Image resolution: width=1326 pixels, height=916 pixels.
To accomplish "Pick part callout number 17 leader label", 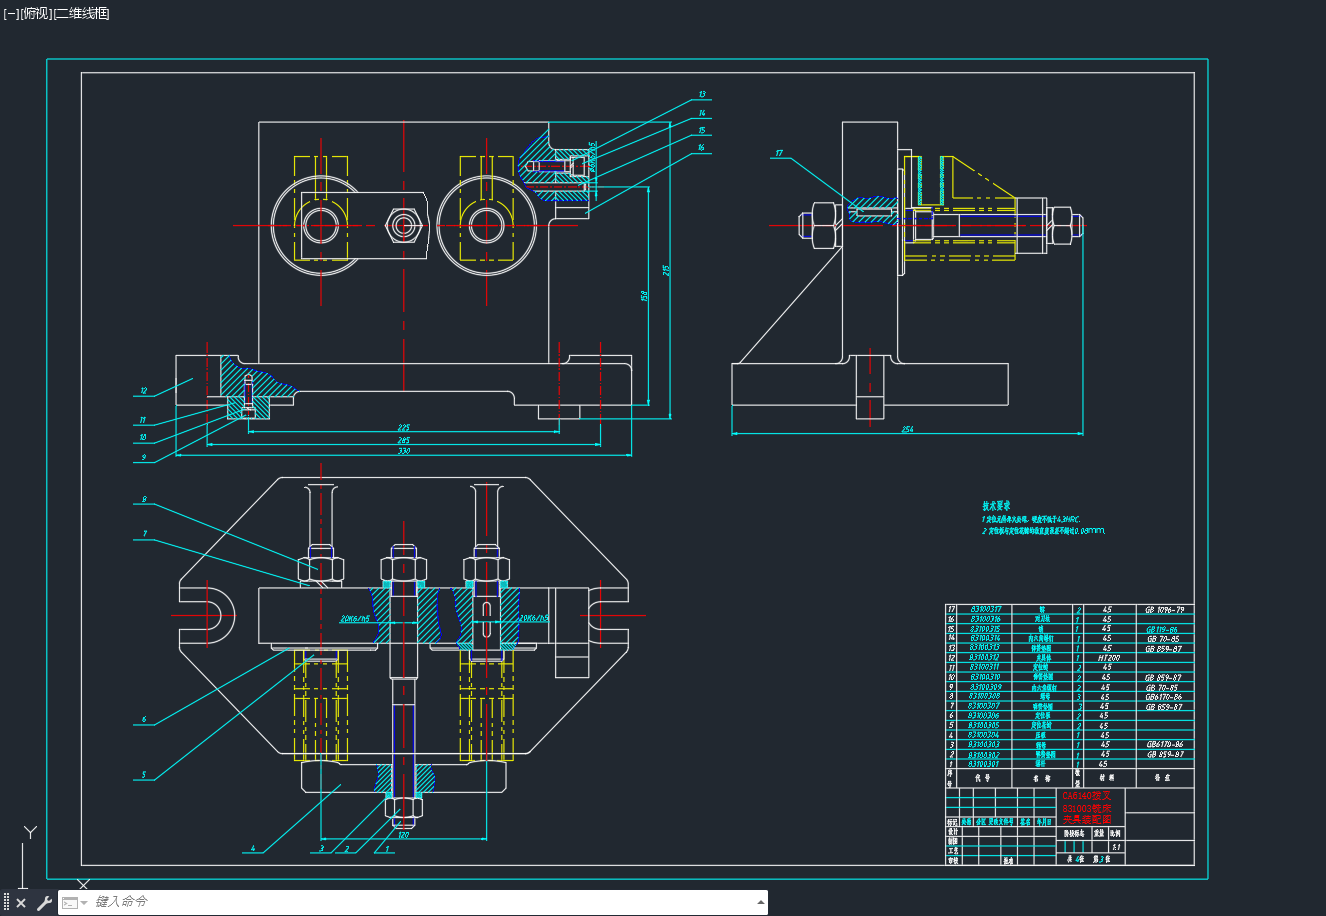I will [x=778, y=154].
